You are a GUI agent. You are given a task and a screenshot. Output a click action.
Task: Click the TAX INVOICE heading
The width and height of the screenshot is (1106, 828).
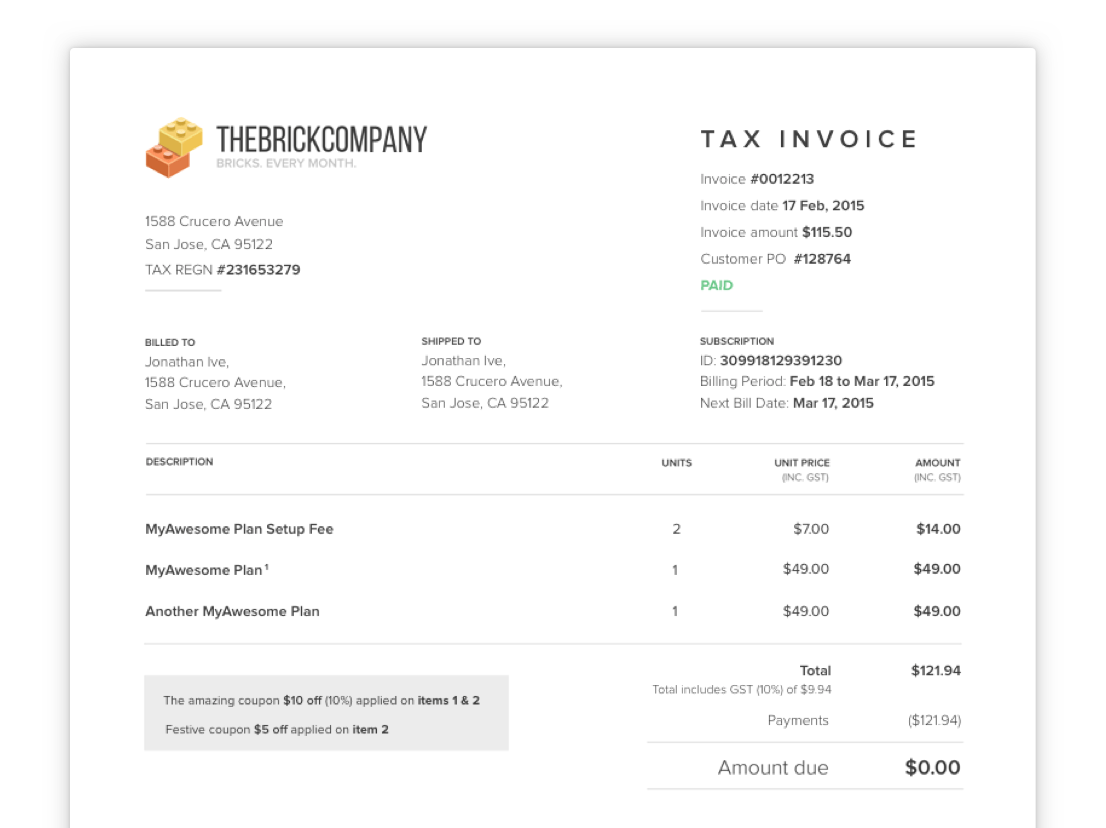pyautogui.click(x=809, y=139)
